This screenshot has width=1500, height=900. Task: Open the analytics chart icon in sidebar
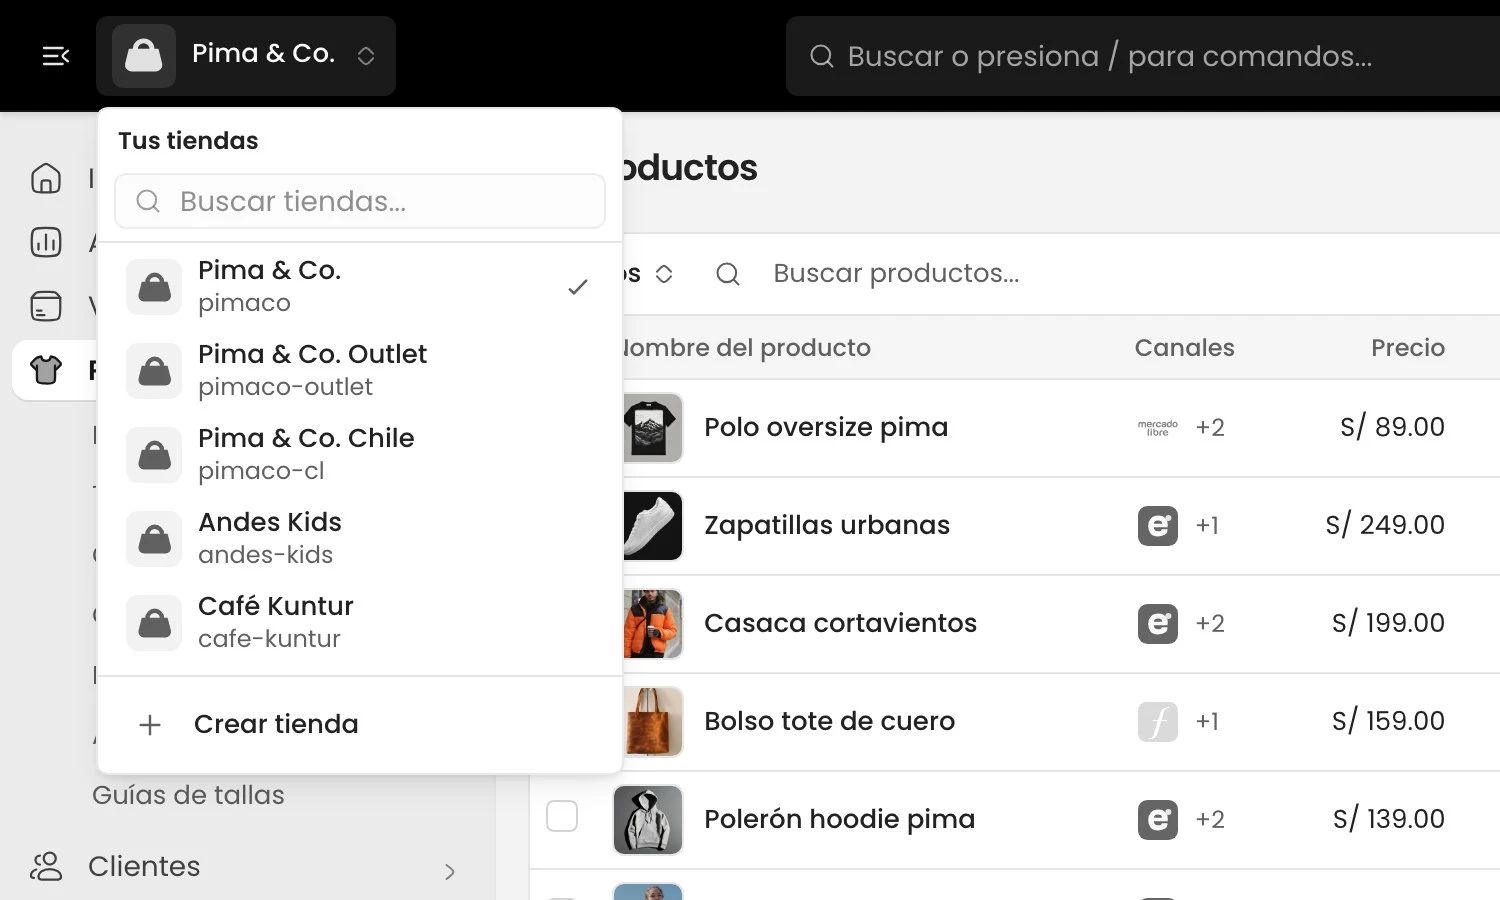point(46,242)
